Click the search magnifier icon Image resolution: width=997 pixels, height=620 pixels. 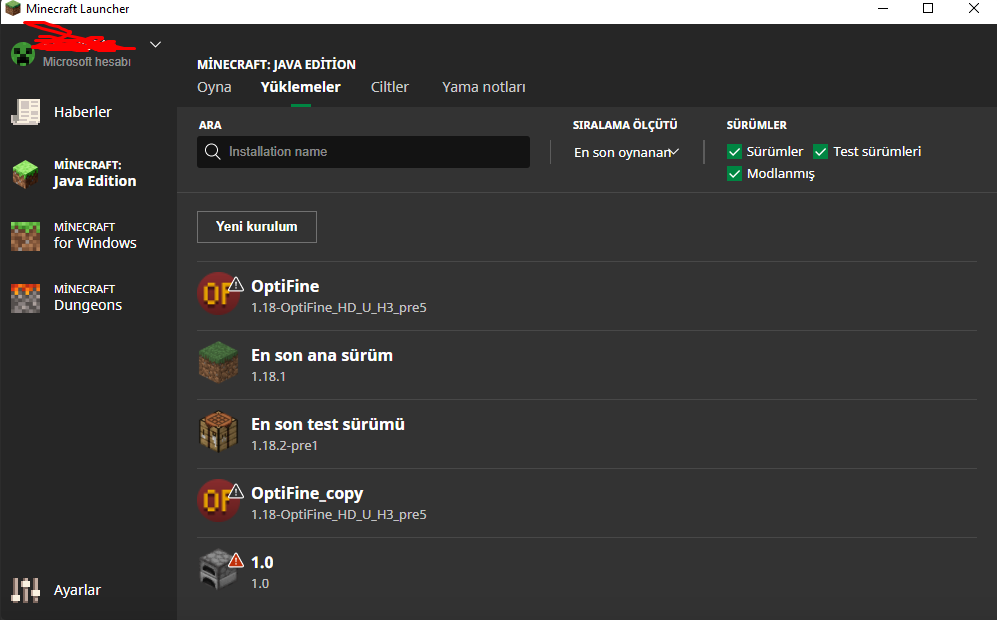pos(212,151)
